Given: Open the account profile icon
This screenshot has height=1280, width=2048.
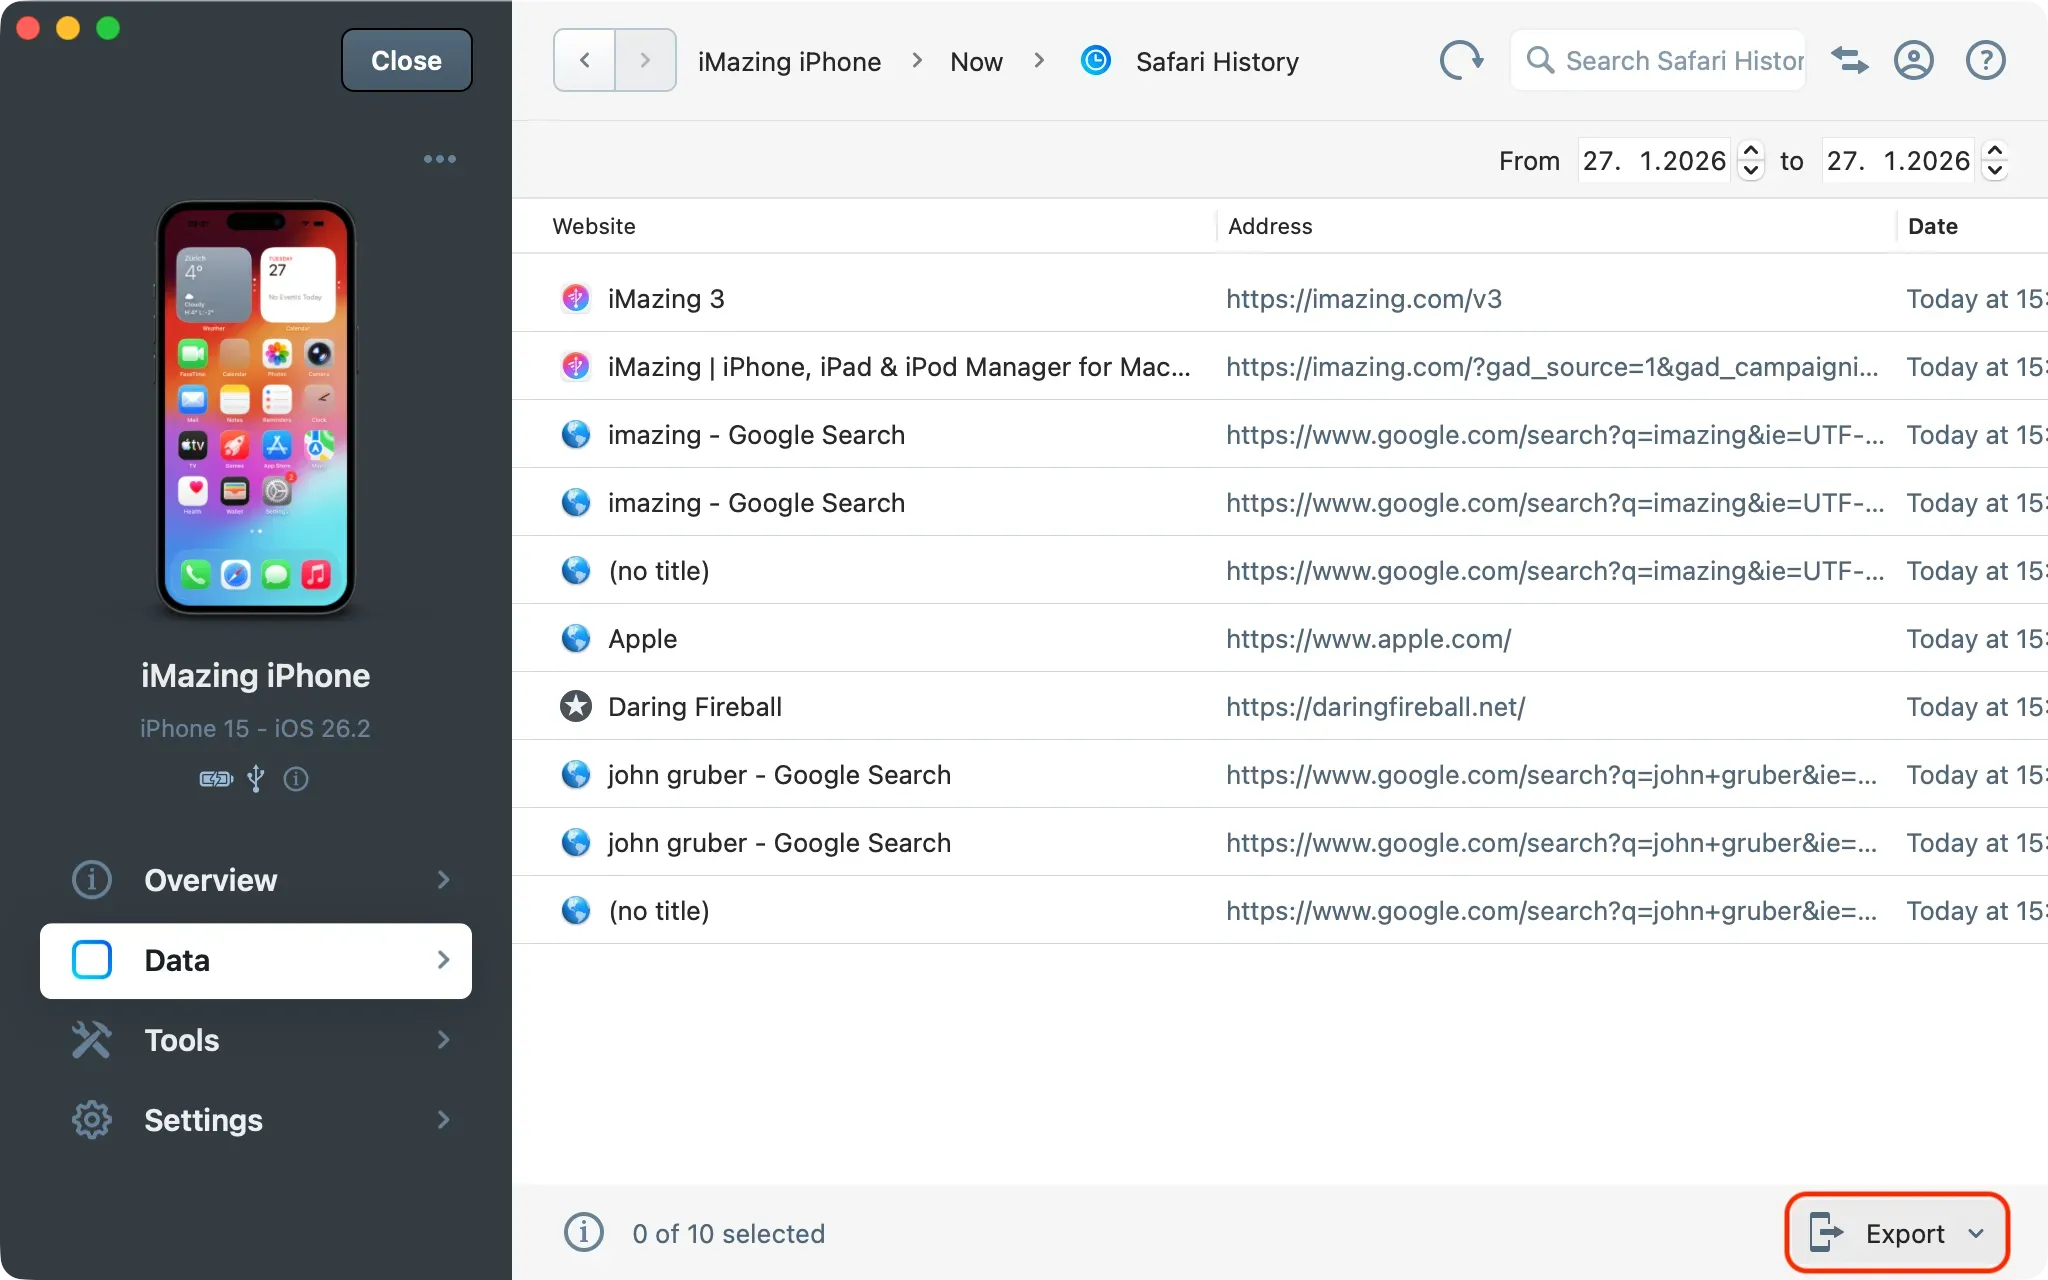Looking at the screenshot, I should pyautogui.click(x=1913, y=61).
